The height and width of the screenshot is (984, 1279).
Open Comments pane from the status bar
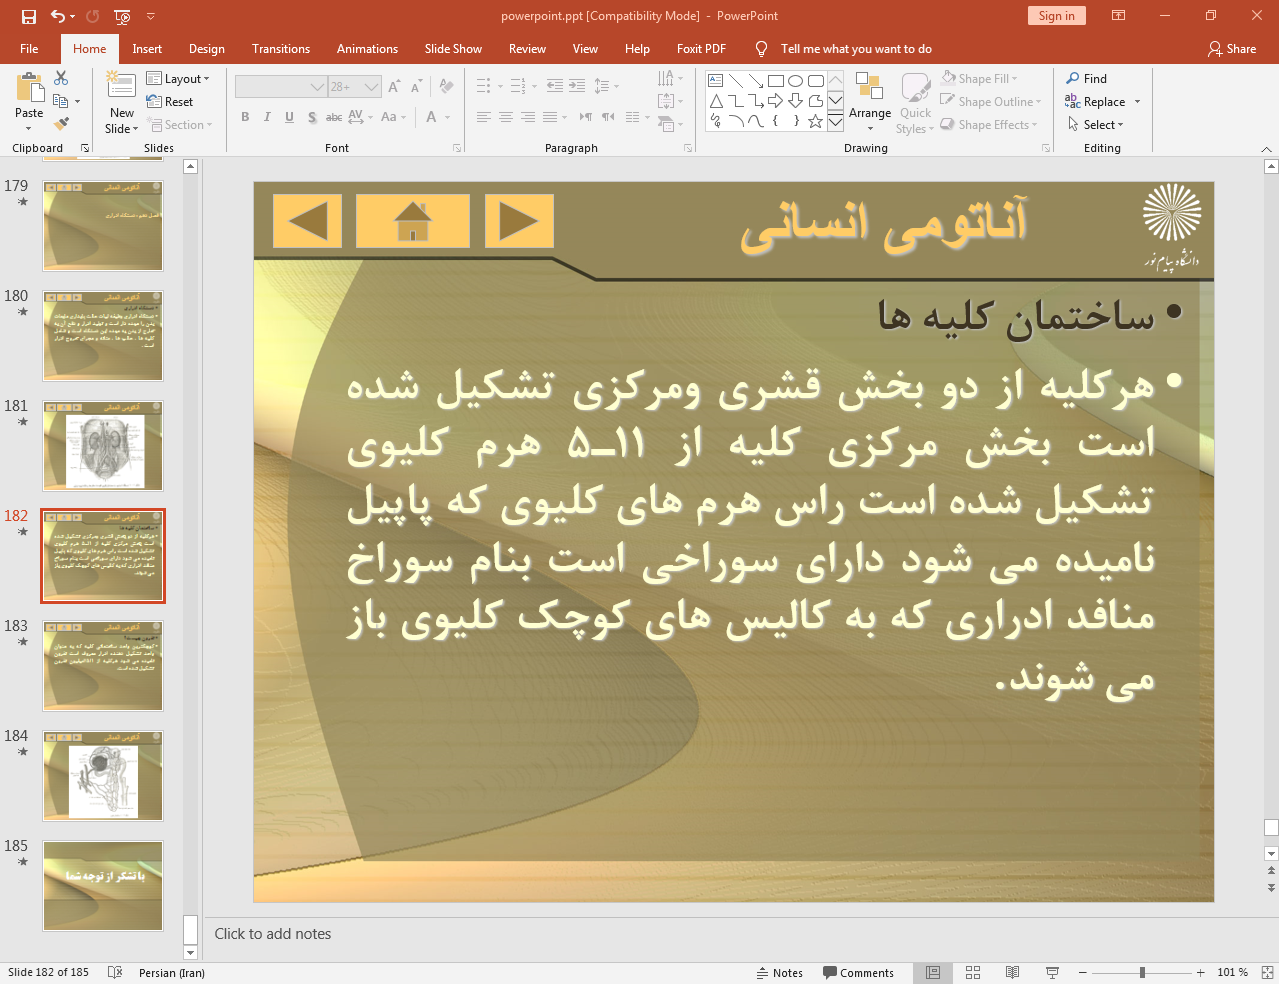click(x=858, y=973)
